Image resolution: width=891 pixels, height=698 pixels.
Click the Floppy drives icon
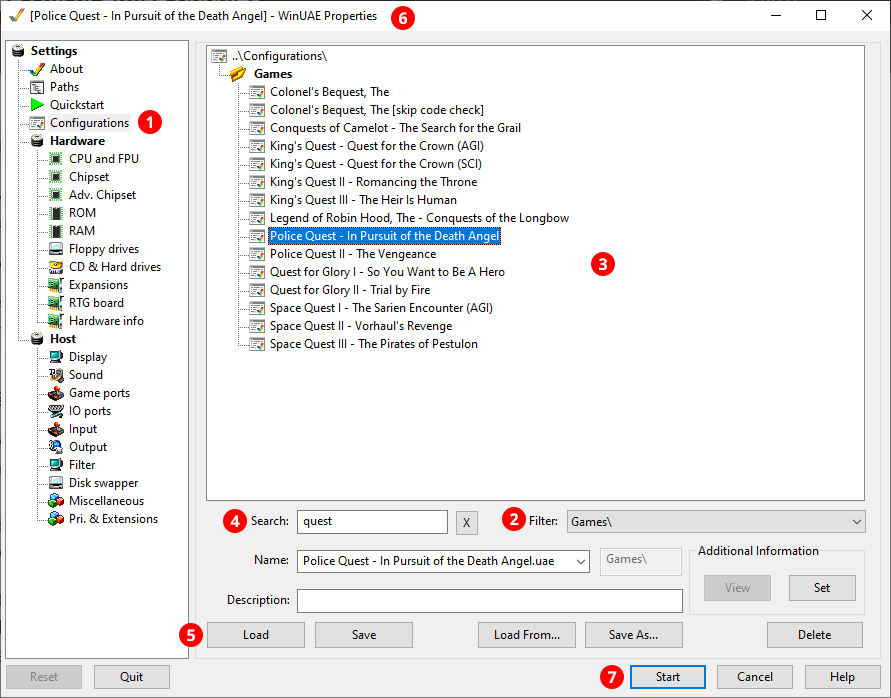pyautogui.click(x=56, y=249)
